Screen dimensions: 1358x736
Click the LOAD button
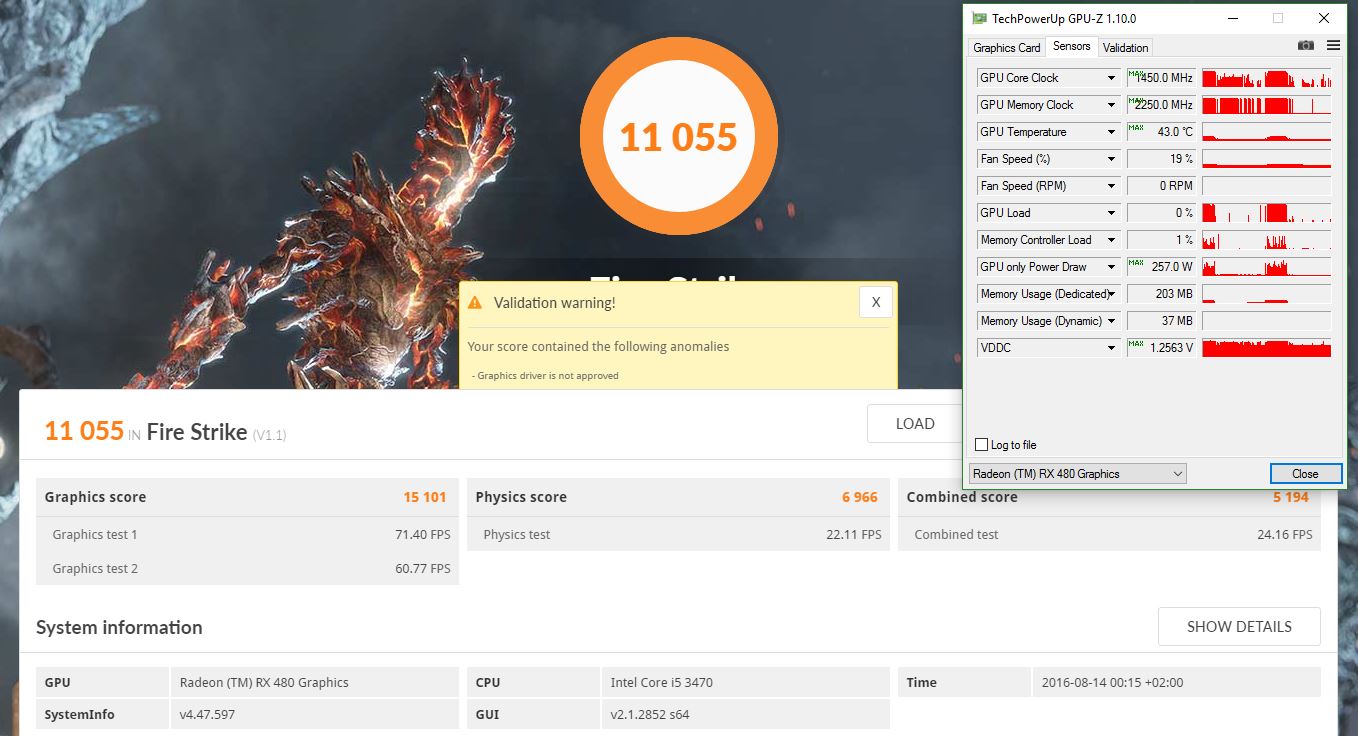[915, 423]
